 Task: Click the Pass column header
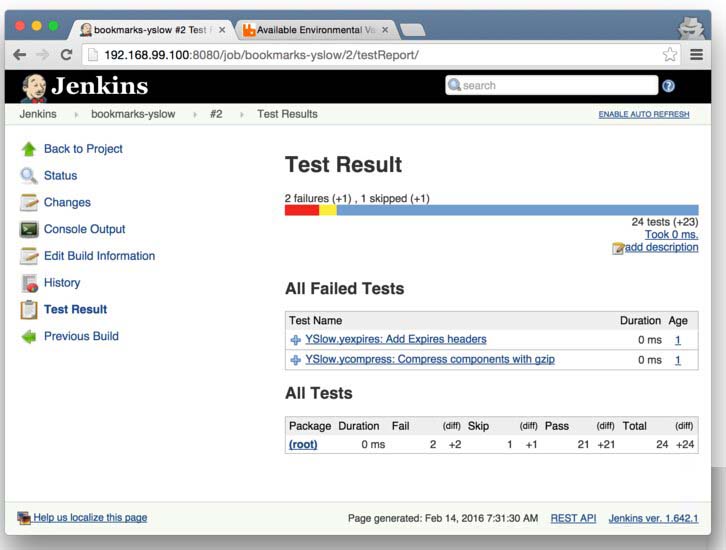pos(557,426)
